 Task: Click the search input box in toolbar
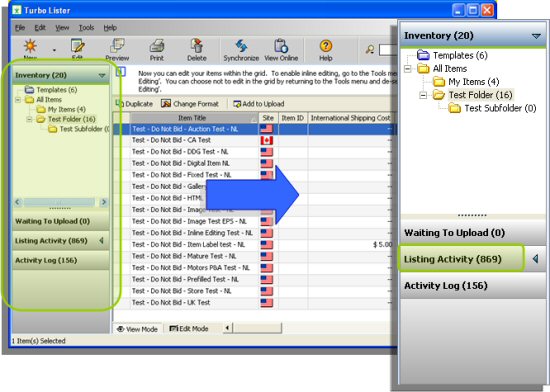pos(388,49)
